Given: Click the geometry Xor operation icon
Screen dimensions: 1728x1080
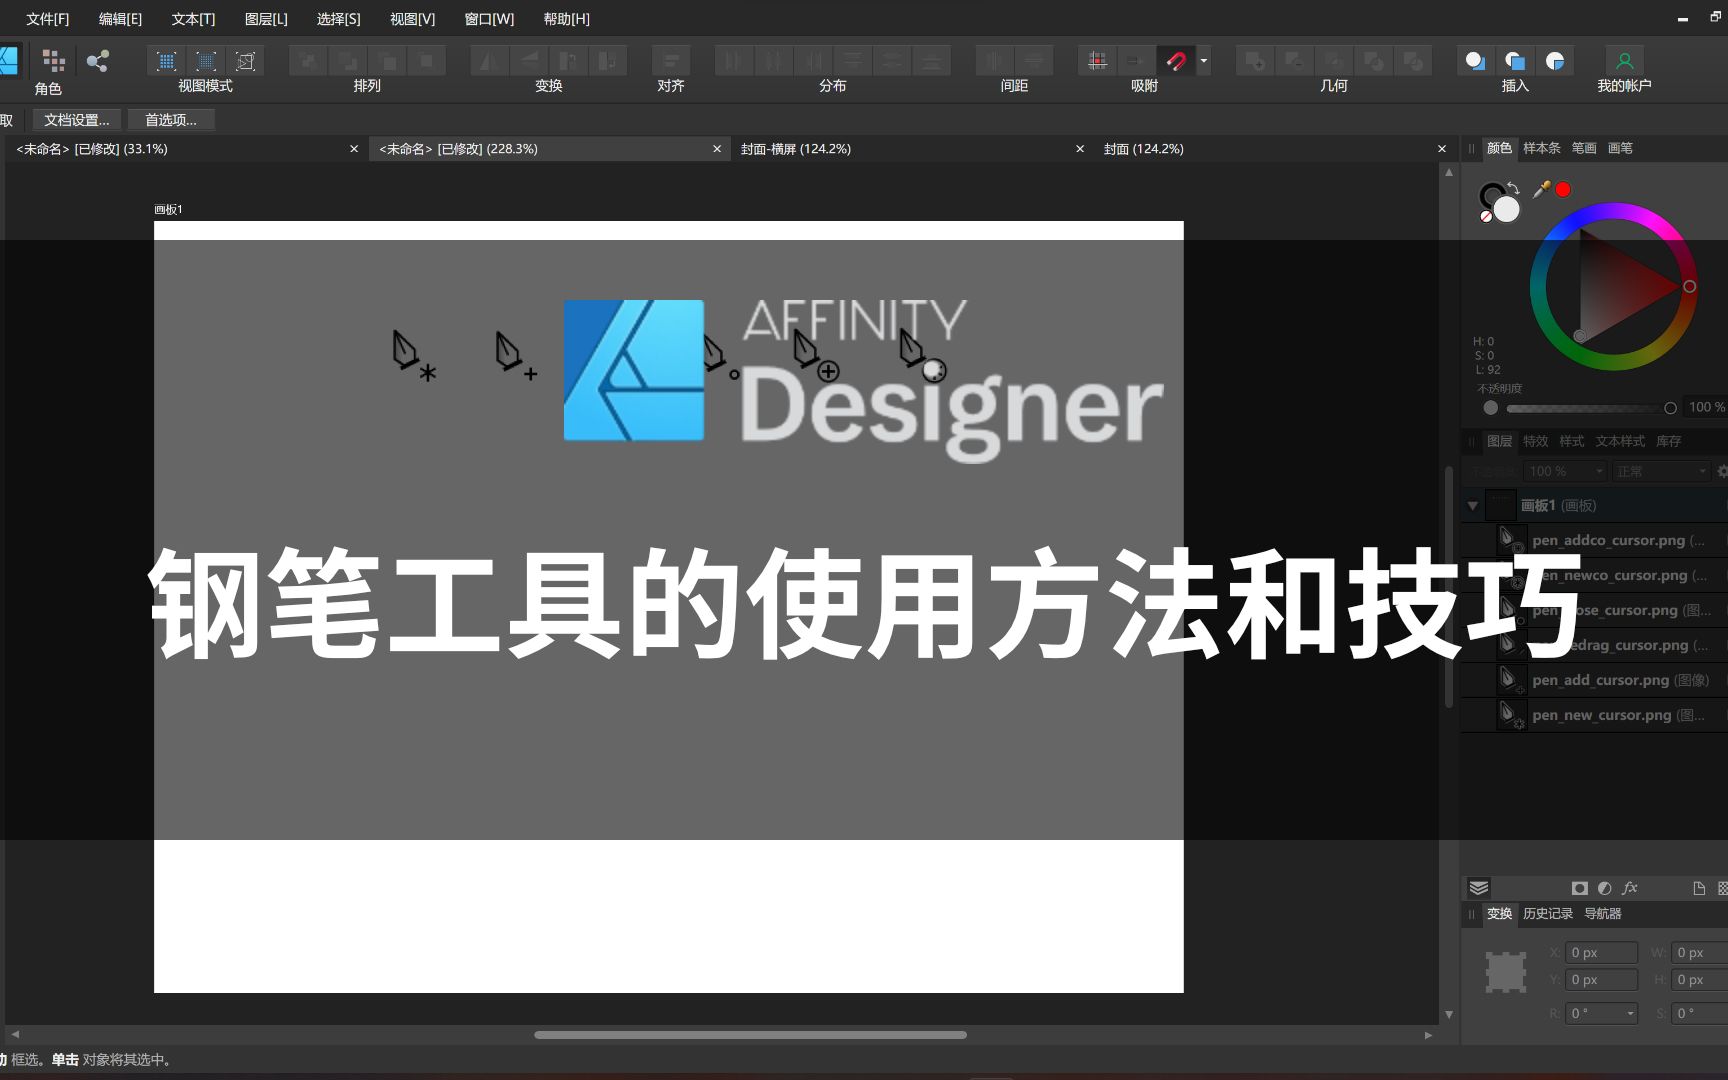Looking at the screenshot, I should tap(1373, 61).
